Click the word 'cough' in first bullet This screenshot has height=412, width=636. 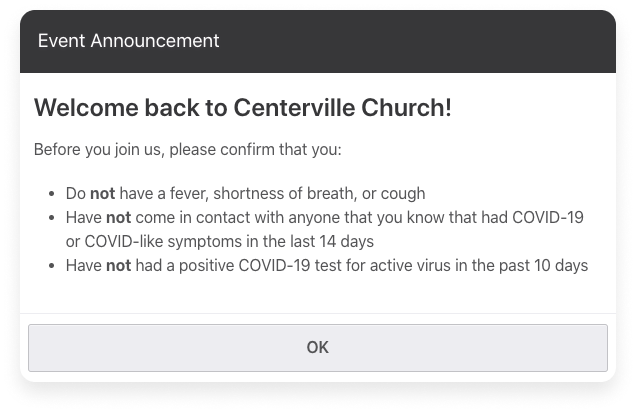[403, 194]
